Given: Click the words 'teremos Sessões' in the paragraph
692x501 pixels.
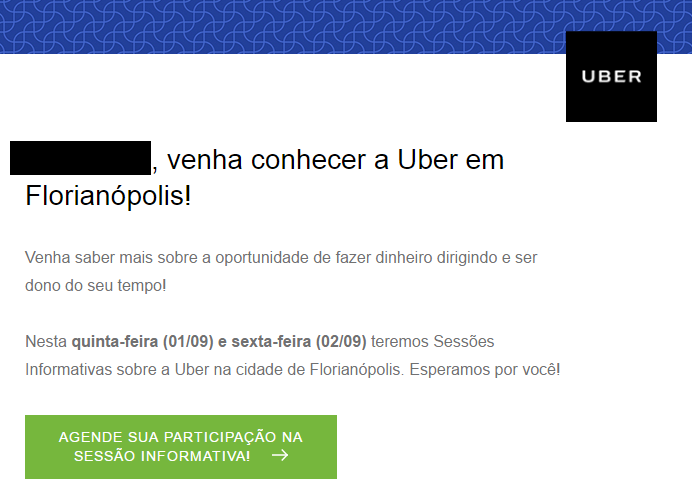Looking at the screenshot, I should (x=432, y=342).
